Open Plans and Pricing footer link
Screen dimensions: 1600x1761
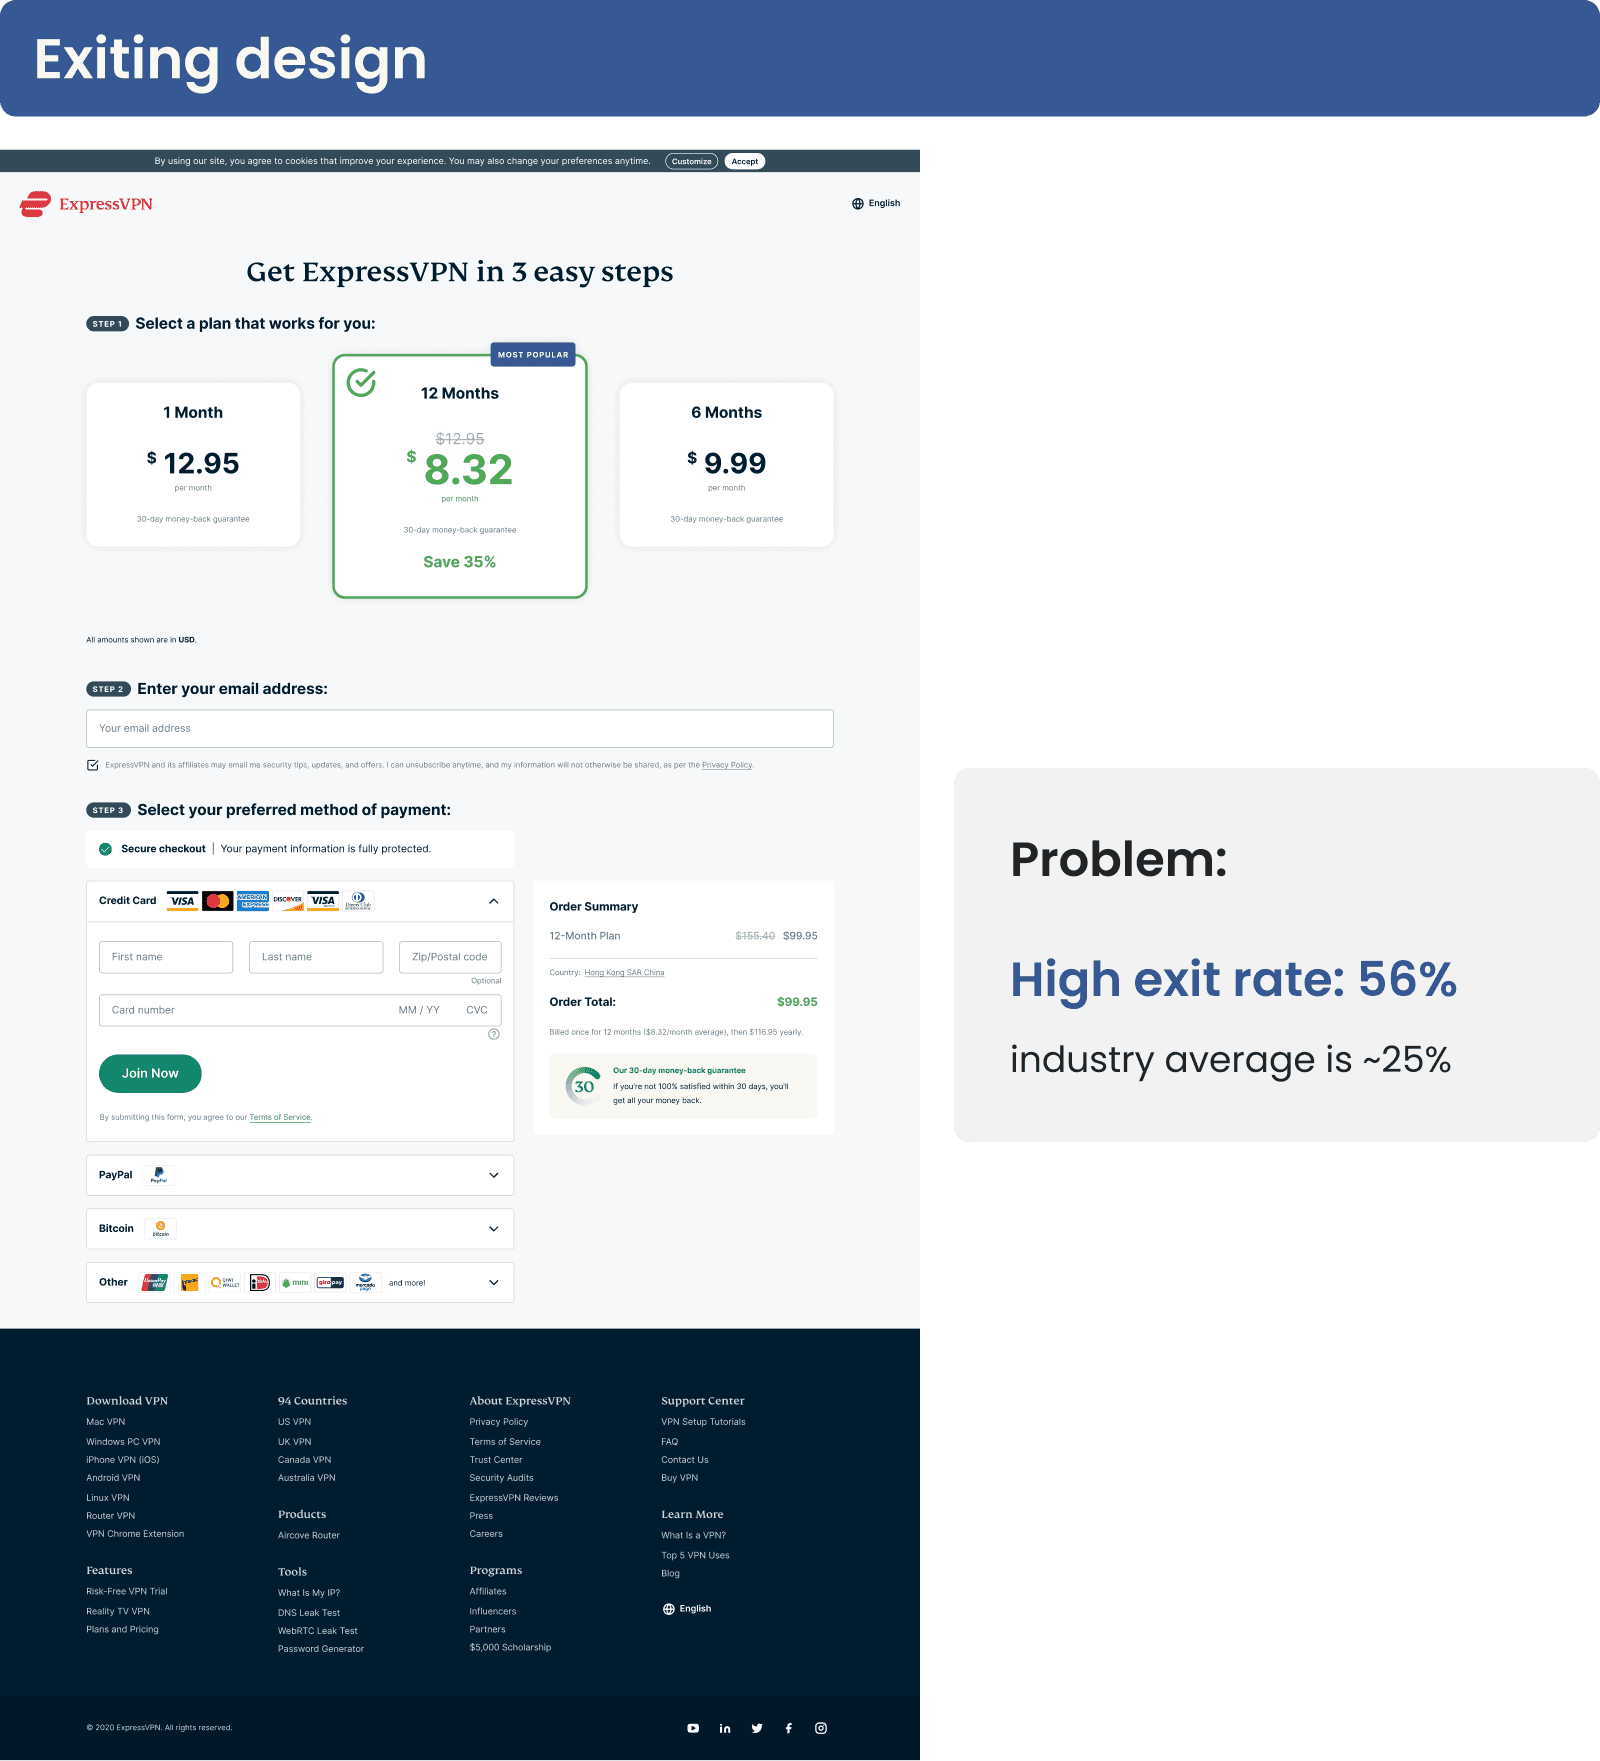[x=122, y=1629]
